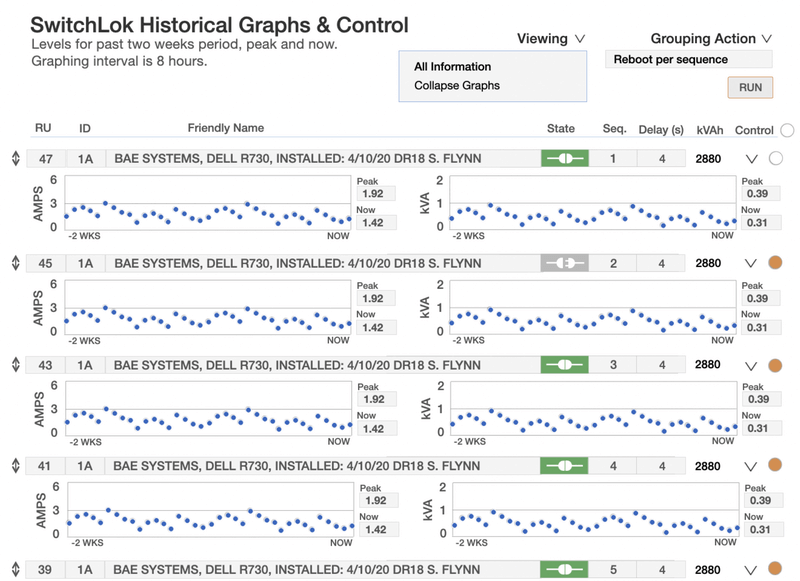Viewport: 800px width, 581px height.
Task: Choose Collapse Graphs from the Viewing list
Action: 456,86
